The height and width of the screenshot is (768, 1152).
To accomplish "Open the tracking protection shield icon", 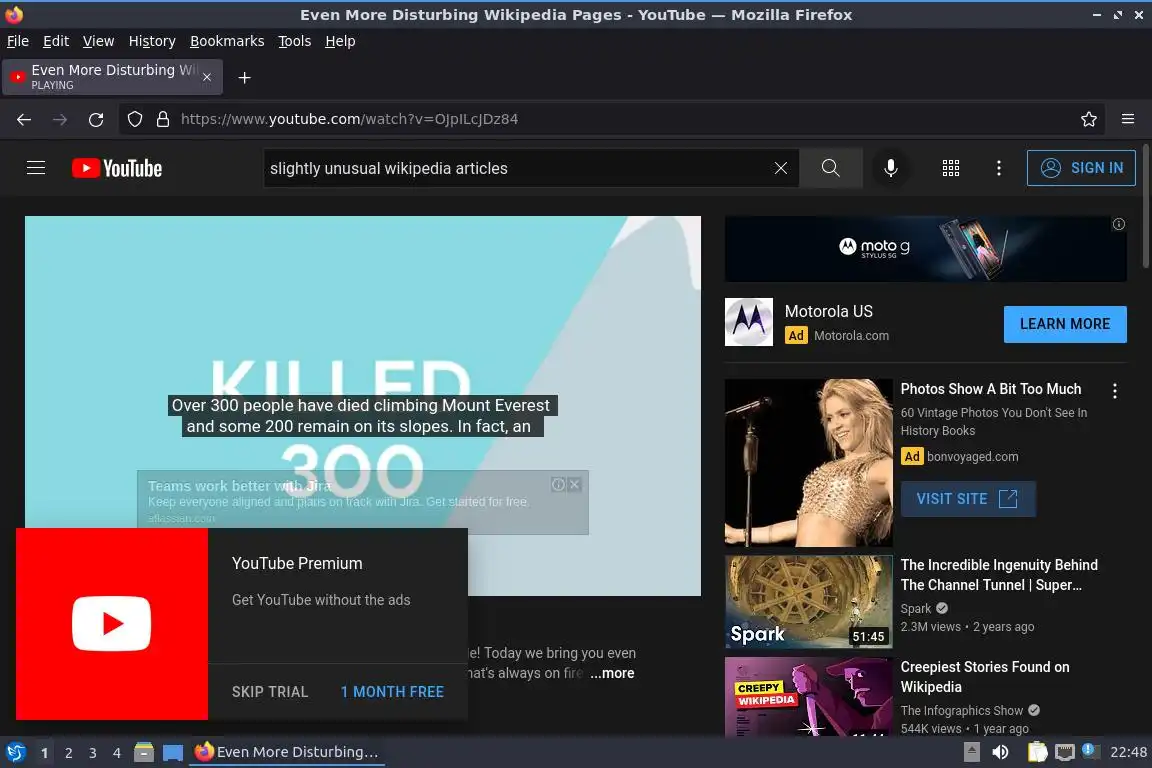I will pyautogui.click(x=134, y=119).
